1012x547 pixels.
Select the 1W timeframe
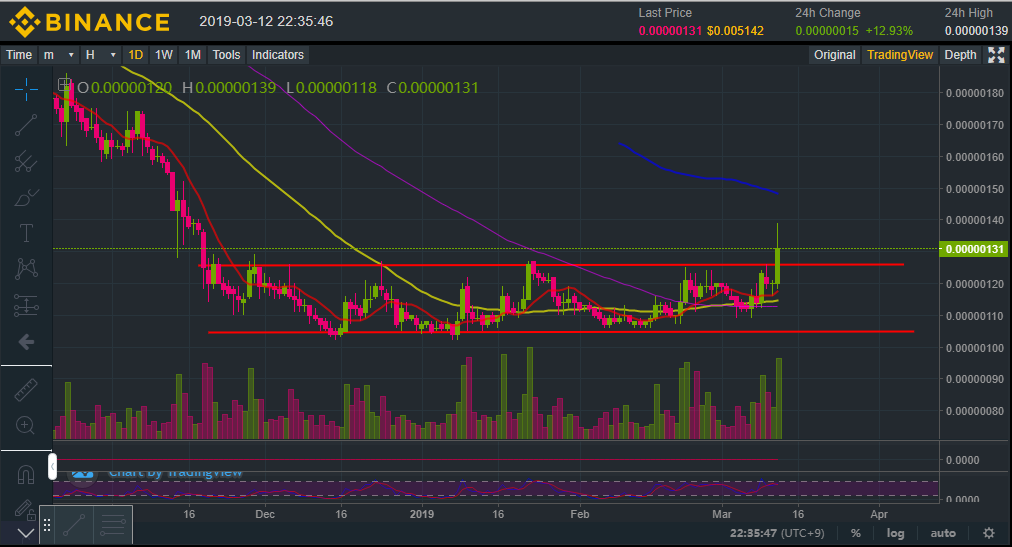(164, 55)
